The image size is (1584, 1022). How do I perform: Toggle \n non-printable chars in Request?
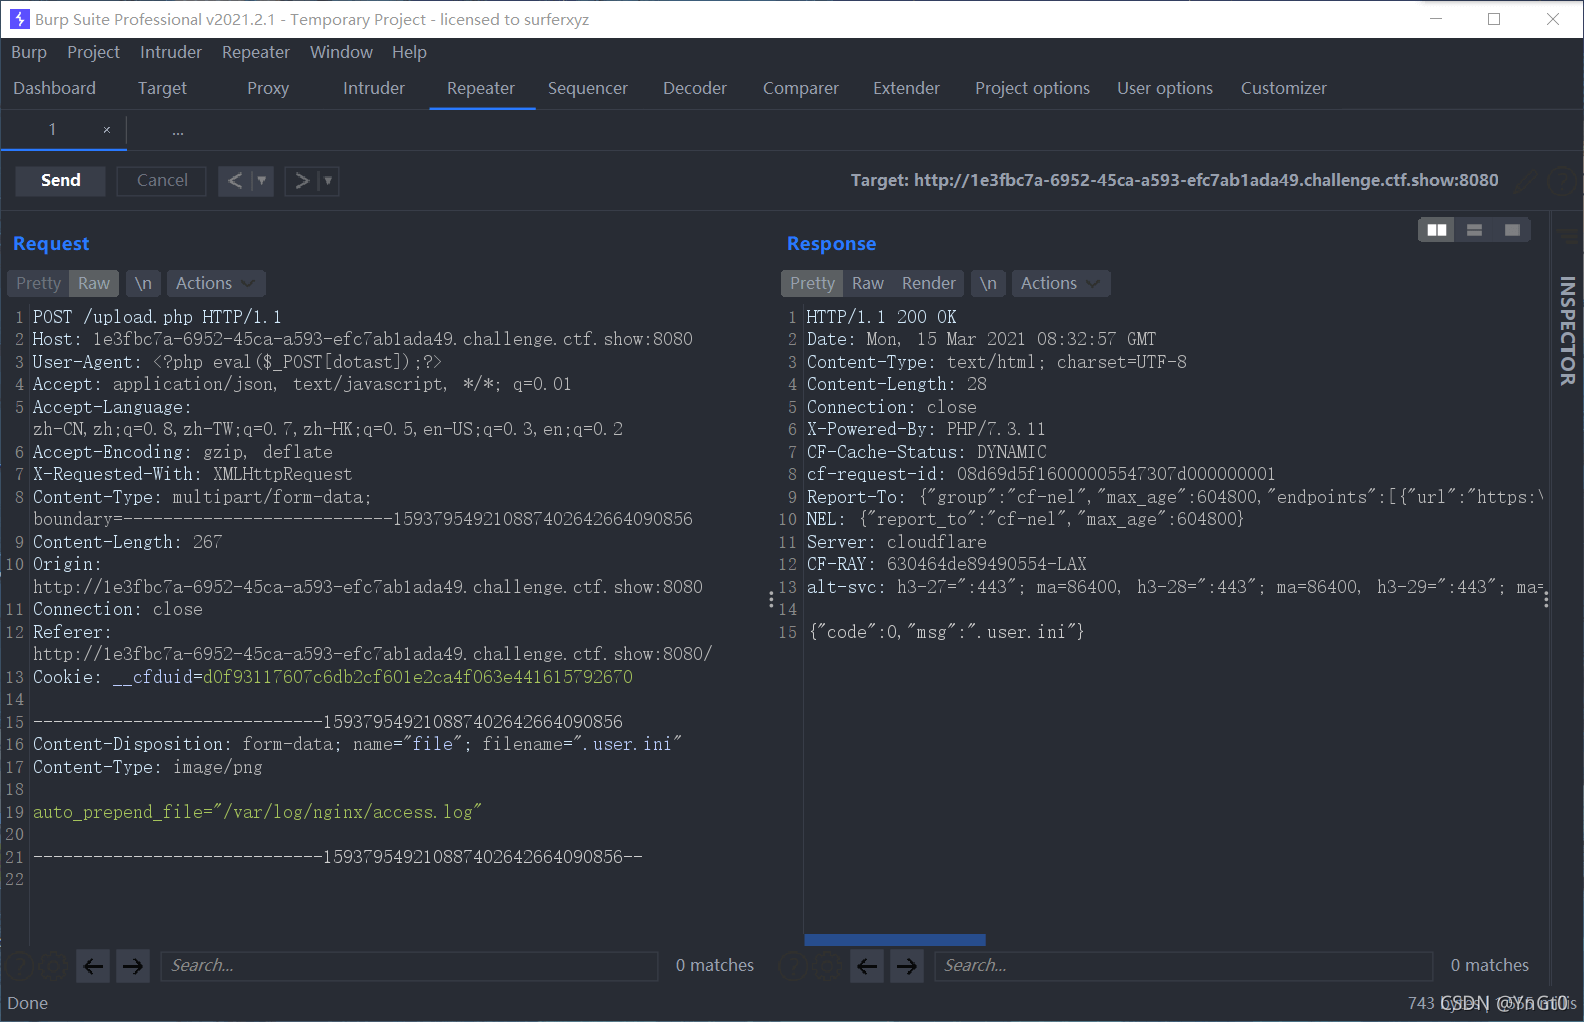point(143,283)
